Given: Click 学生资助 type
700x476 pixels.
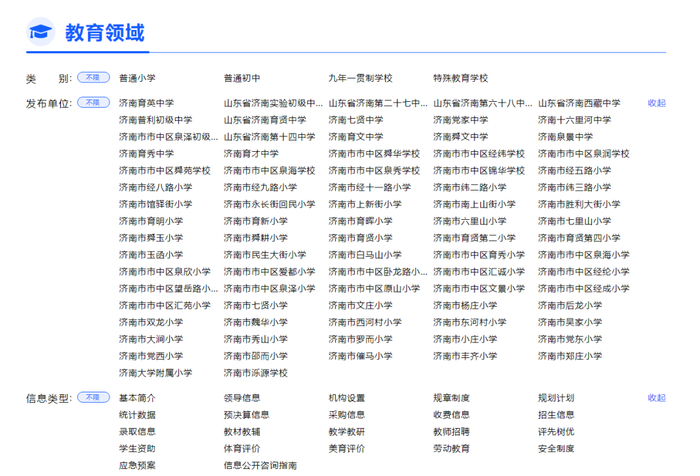Looking at the screenshot, I should (x=137, y=448).
